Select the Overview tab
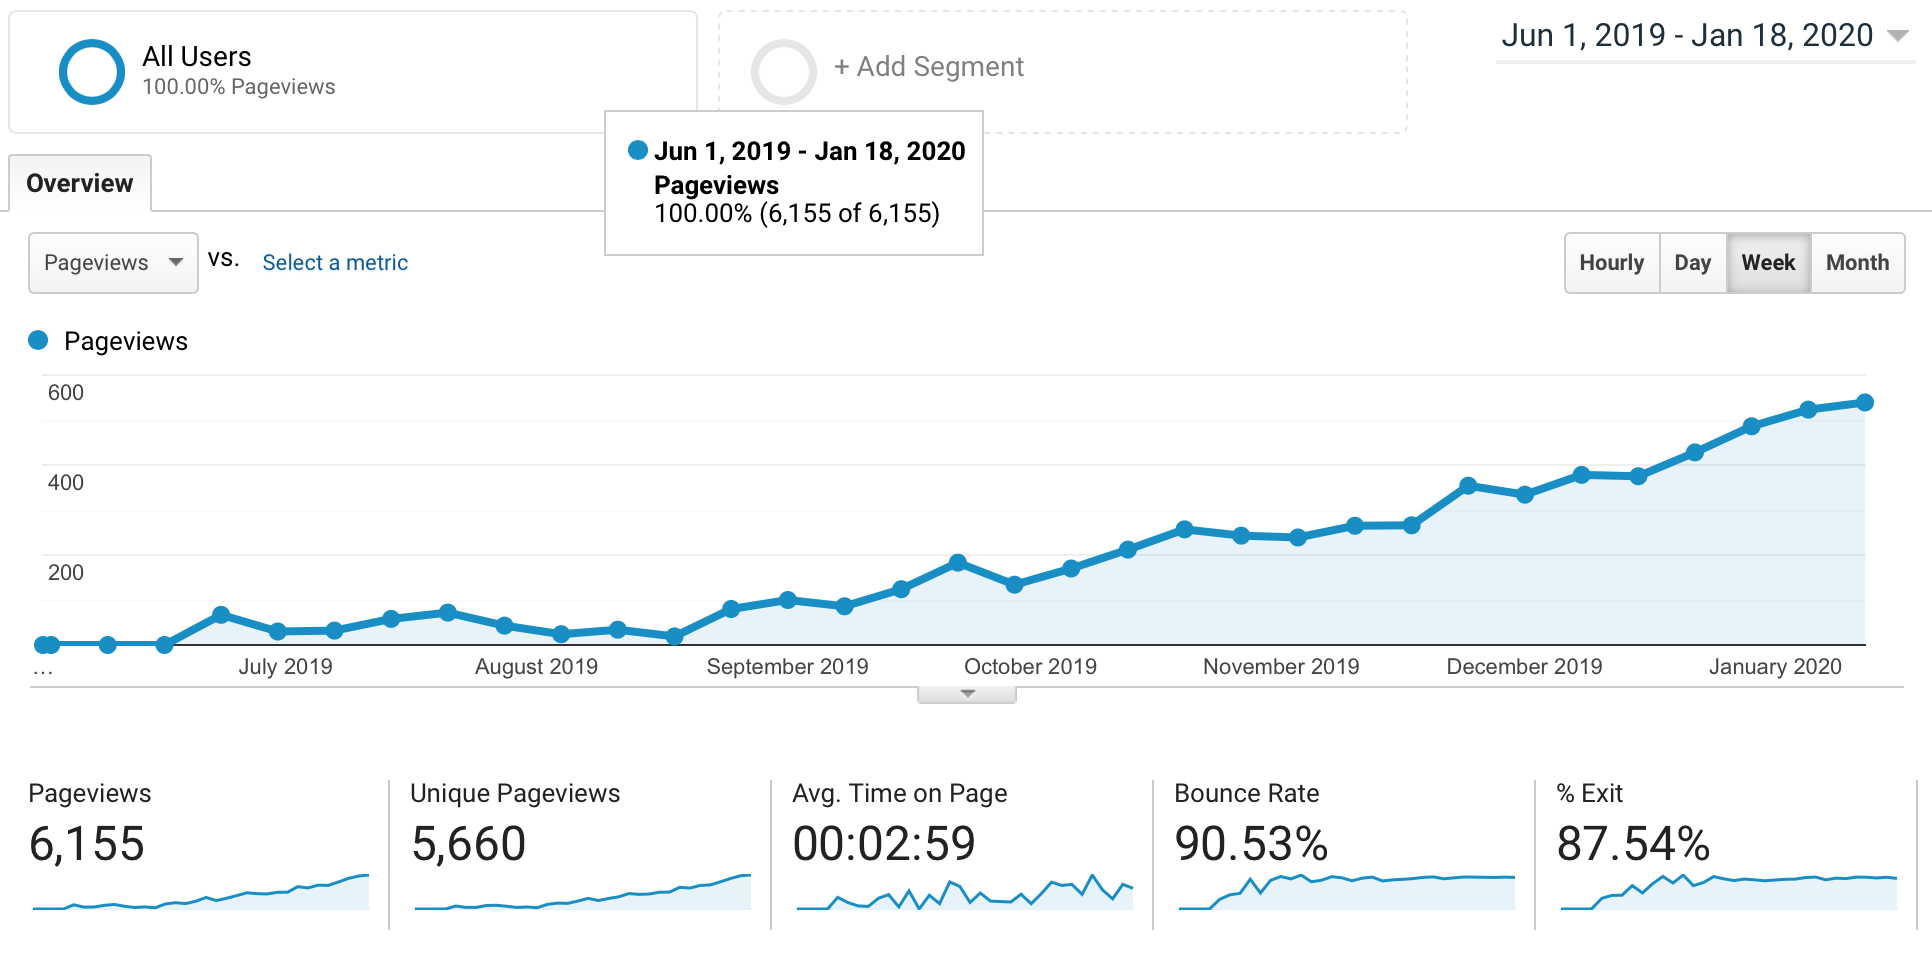Viewport: 1932px width, 954px height. coord(80,183)
